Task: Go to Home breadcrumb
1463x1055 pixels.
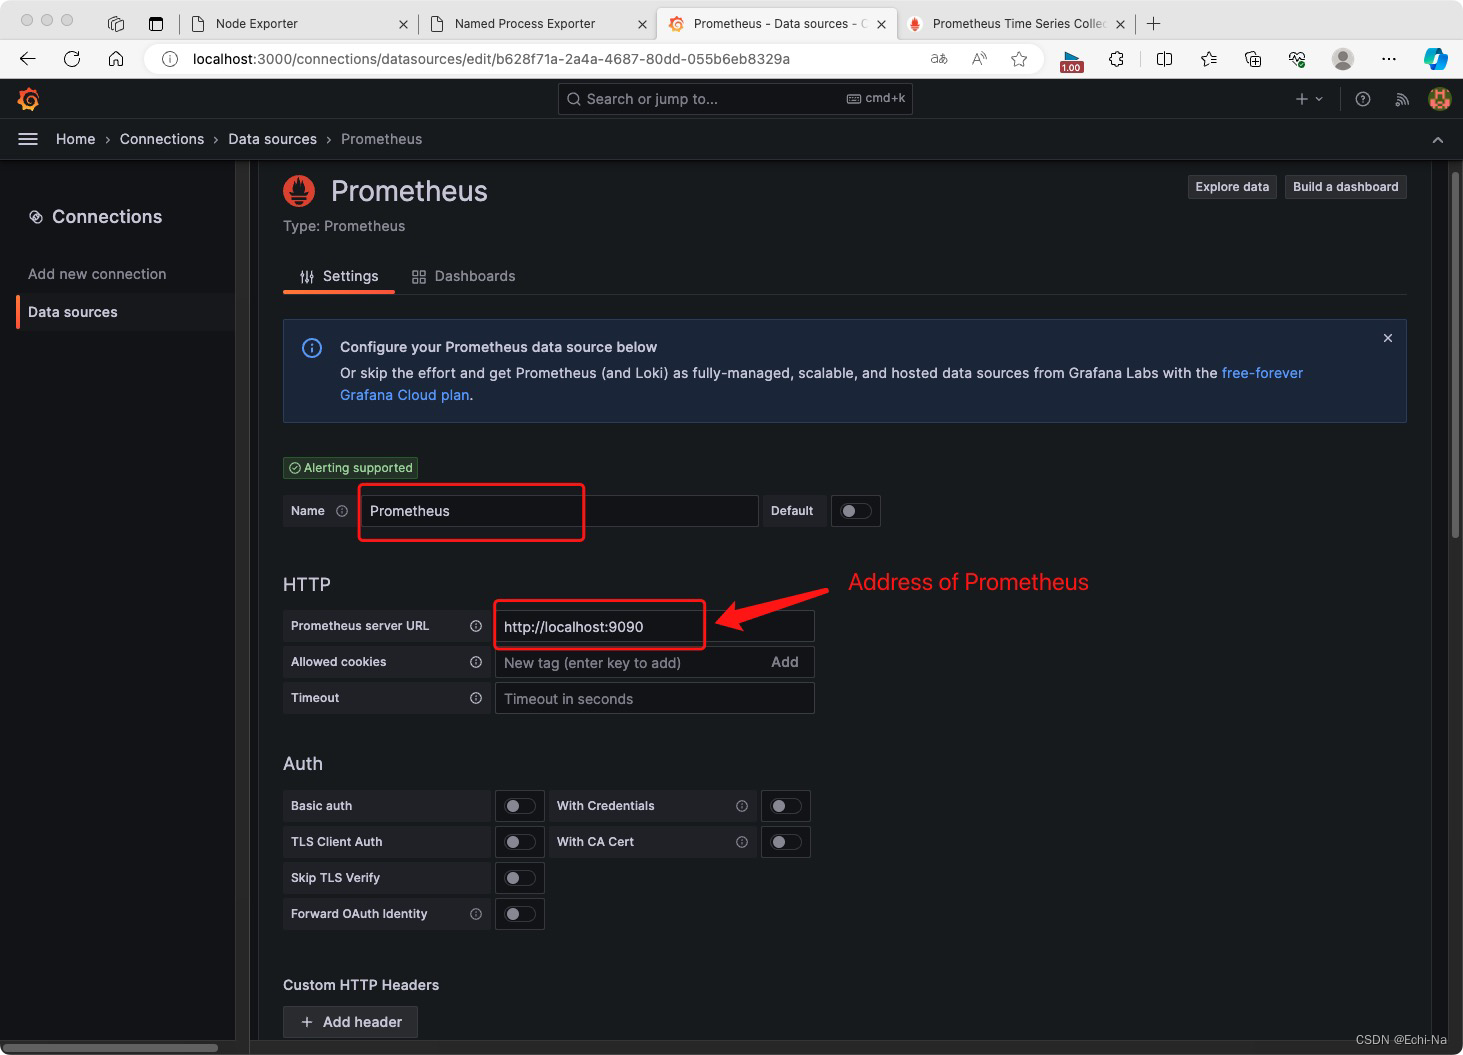Action: pos(76,139)
